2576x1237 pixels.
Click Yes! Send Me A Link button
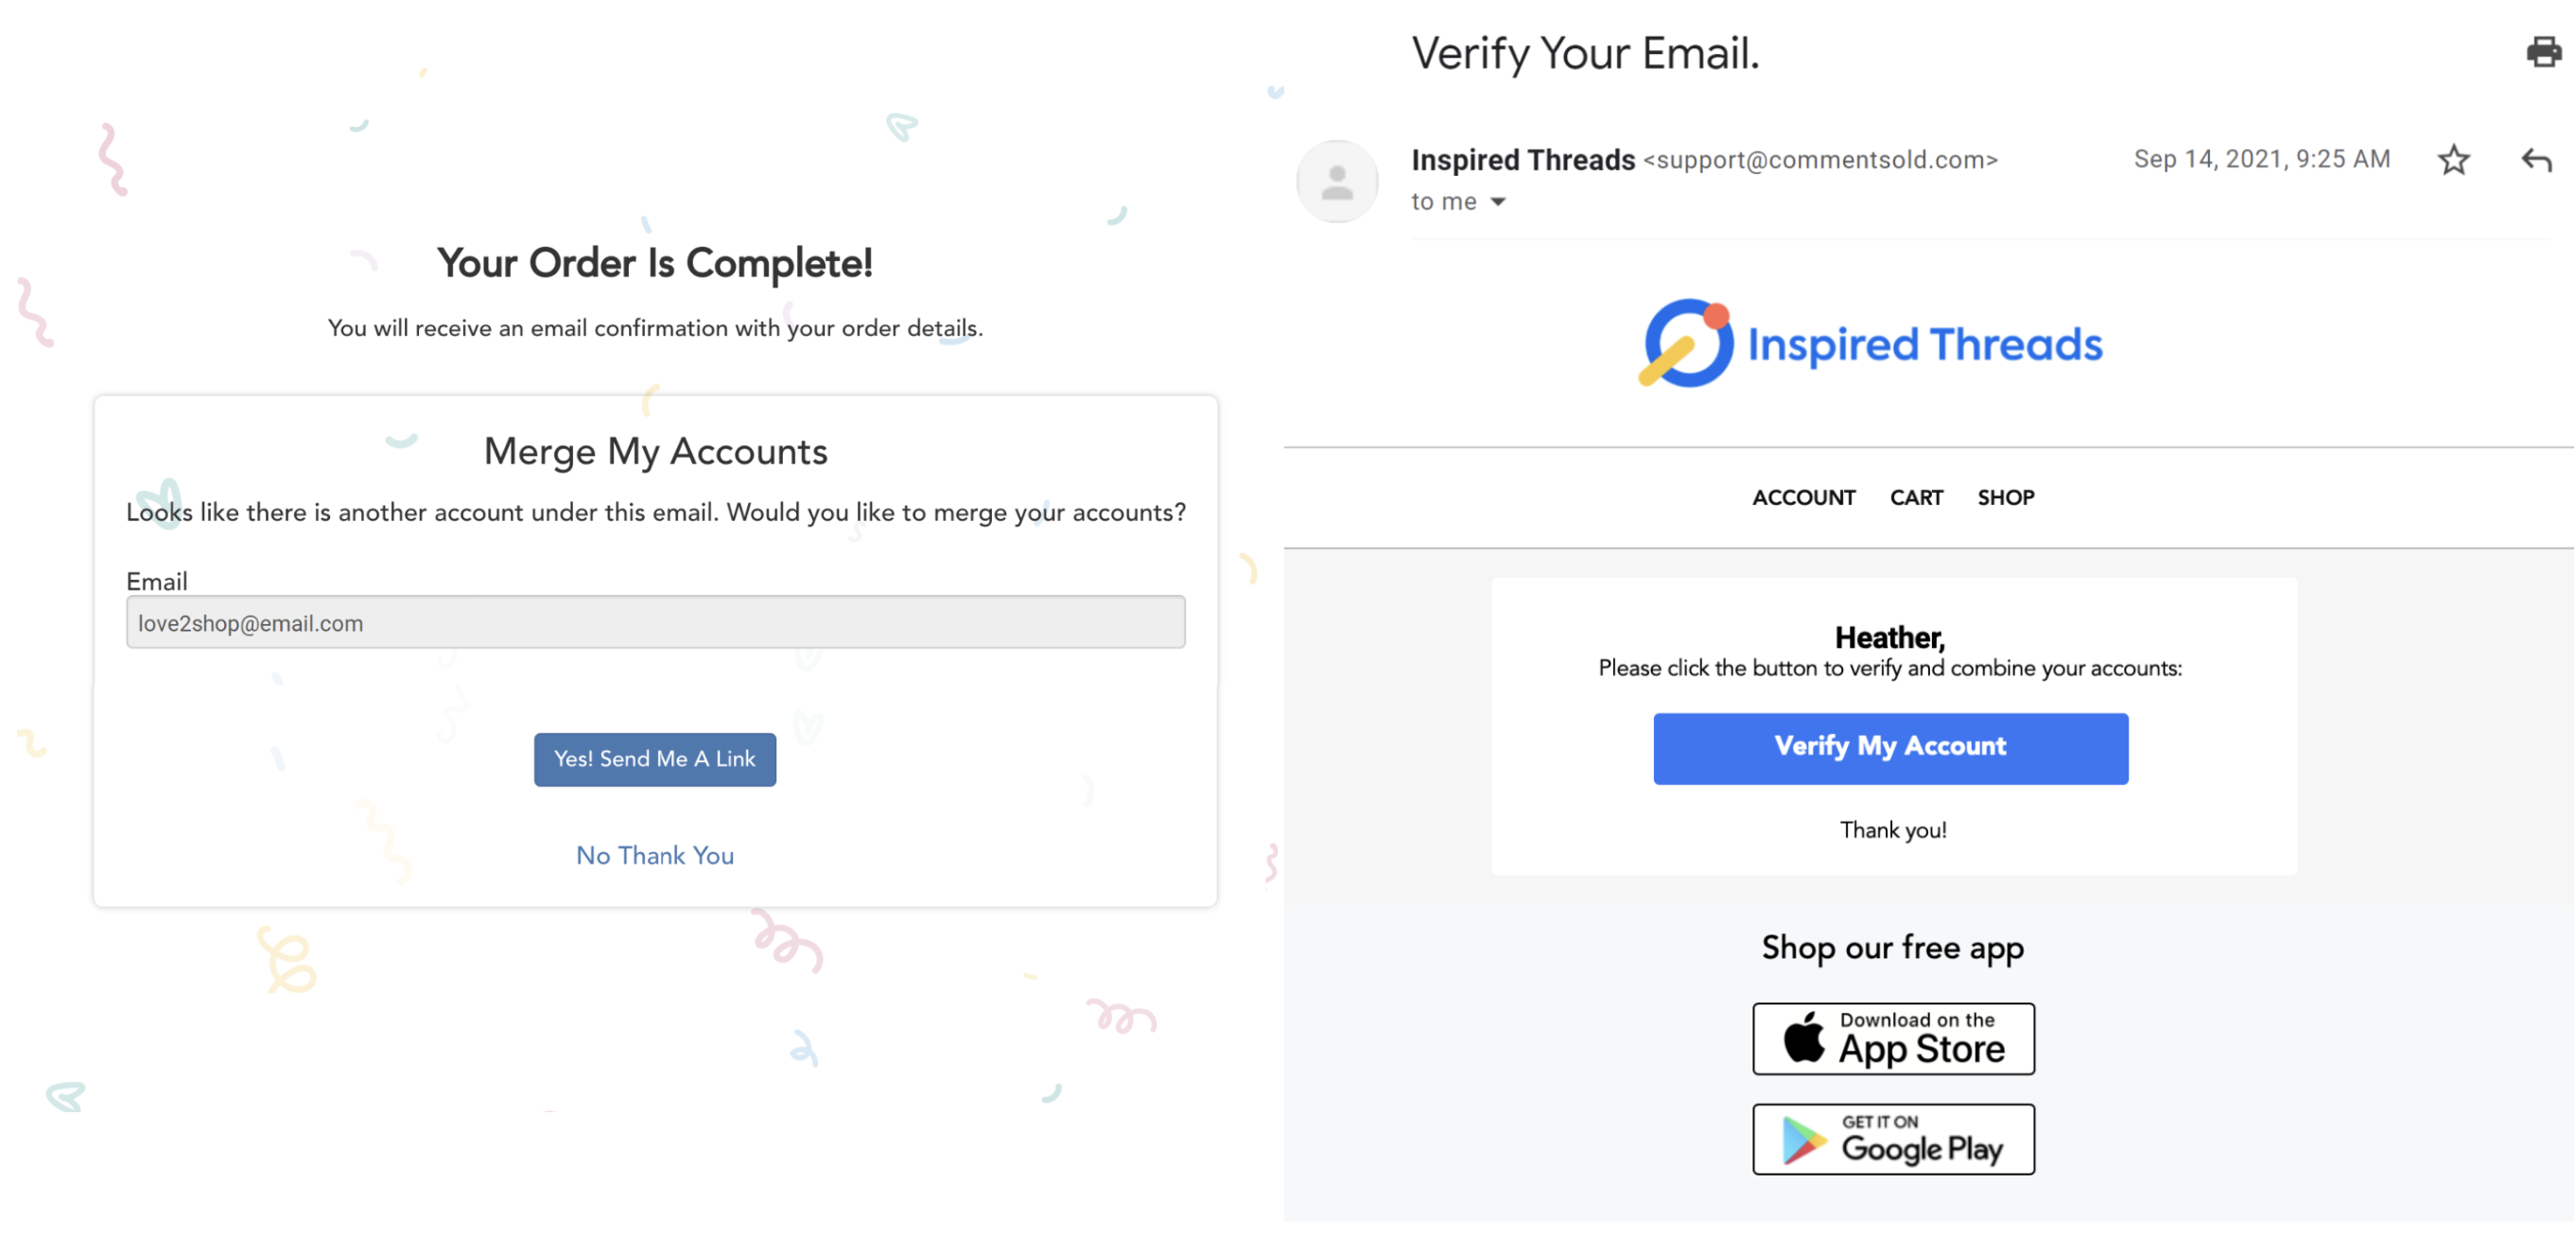655,759
